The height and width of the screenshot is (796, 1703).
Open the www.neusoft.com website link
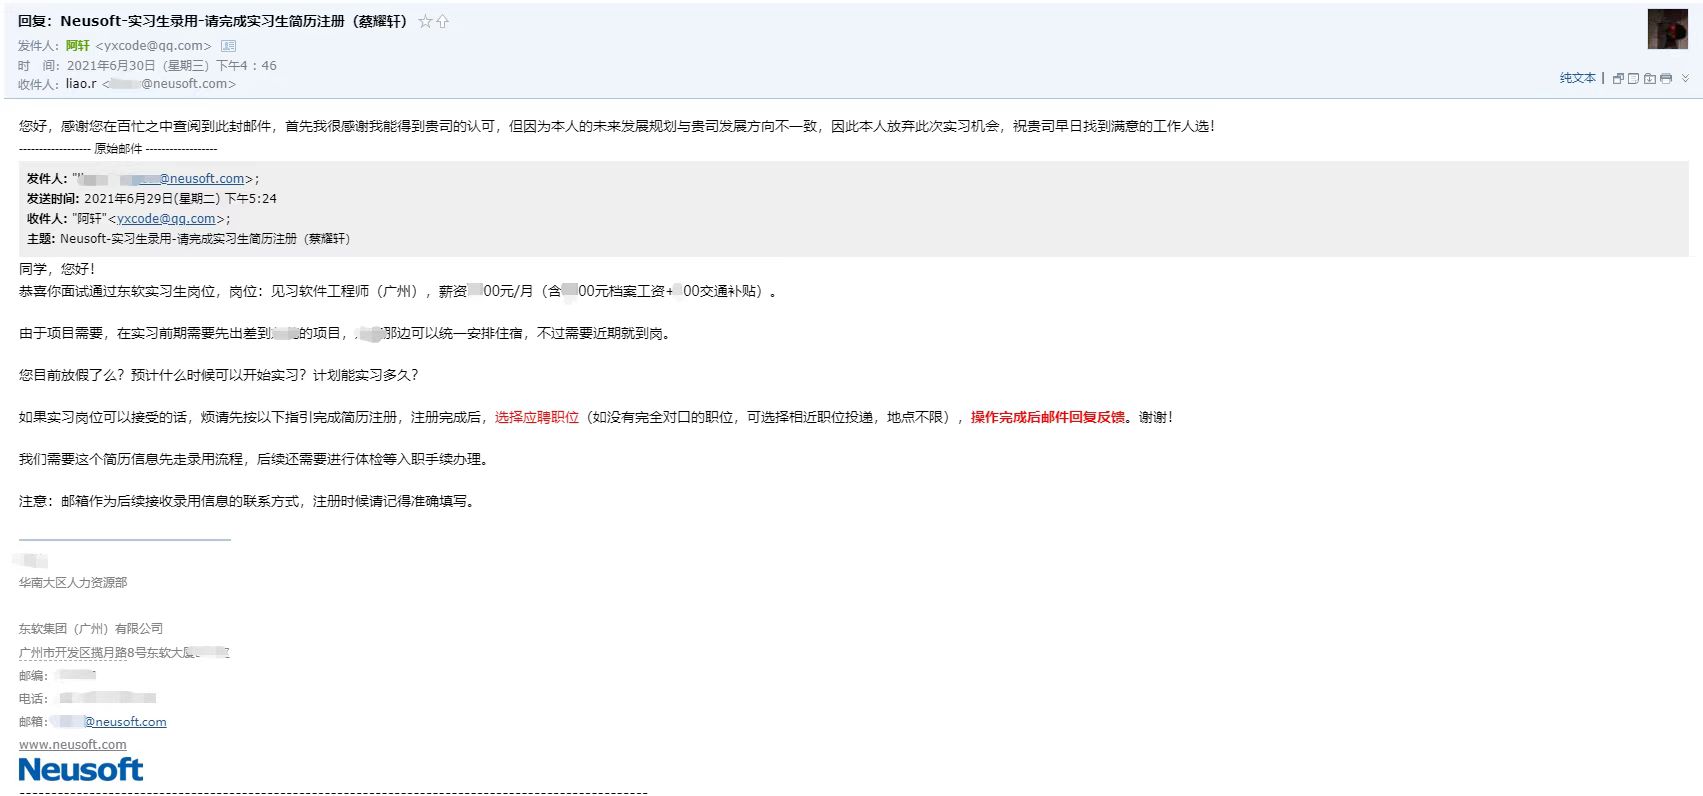tap(73, 745)
